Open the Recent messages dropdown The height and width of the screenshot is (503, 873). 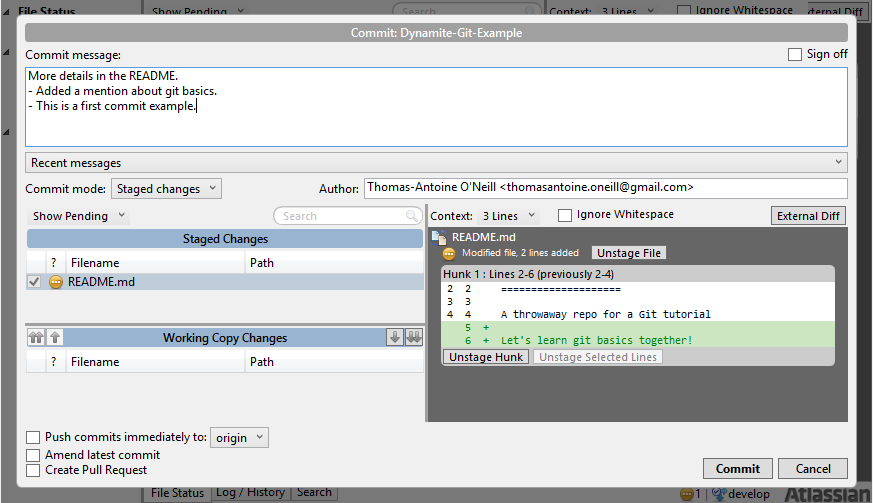pos(436,163)
